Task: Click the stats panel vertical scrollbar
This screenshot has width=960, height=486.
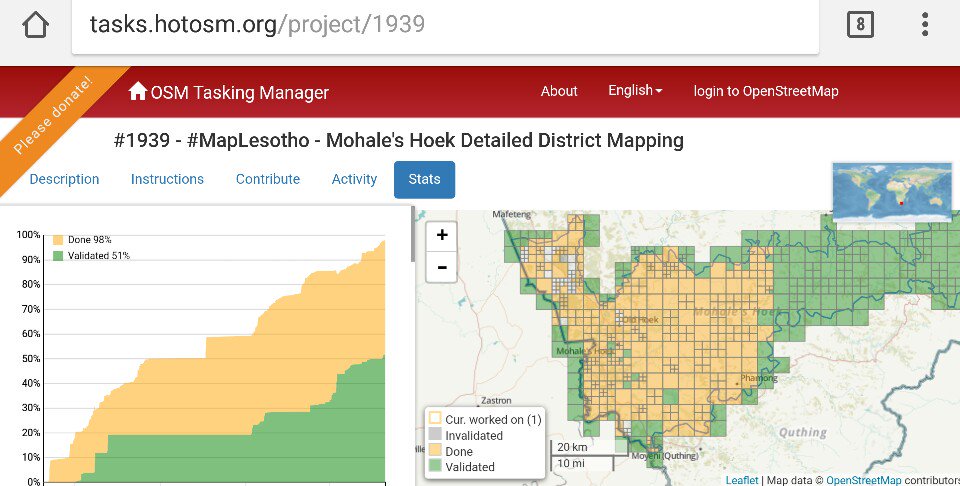Action: click(413, 234)
